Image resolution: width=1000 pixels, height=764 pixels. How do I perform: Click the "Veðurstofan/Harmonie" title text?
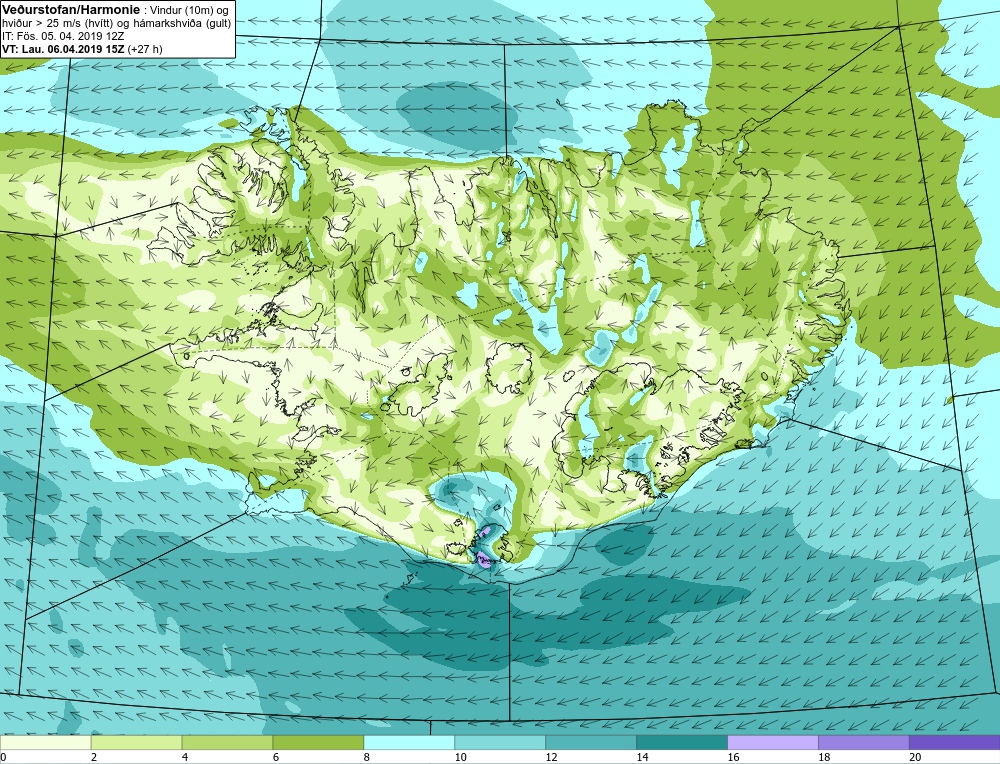(x=70, y=10)
